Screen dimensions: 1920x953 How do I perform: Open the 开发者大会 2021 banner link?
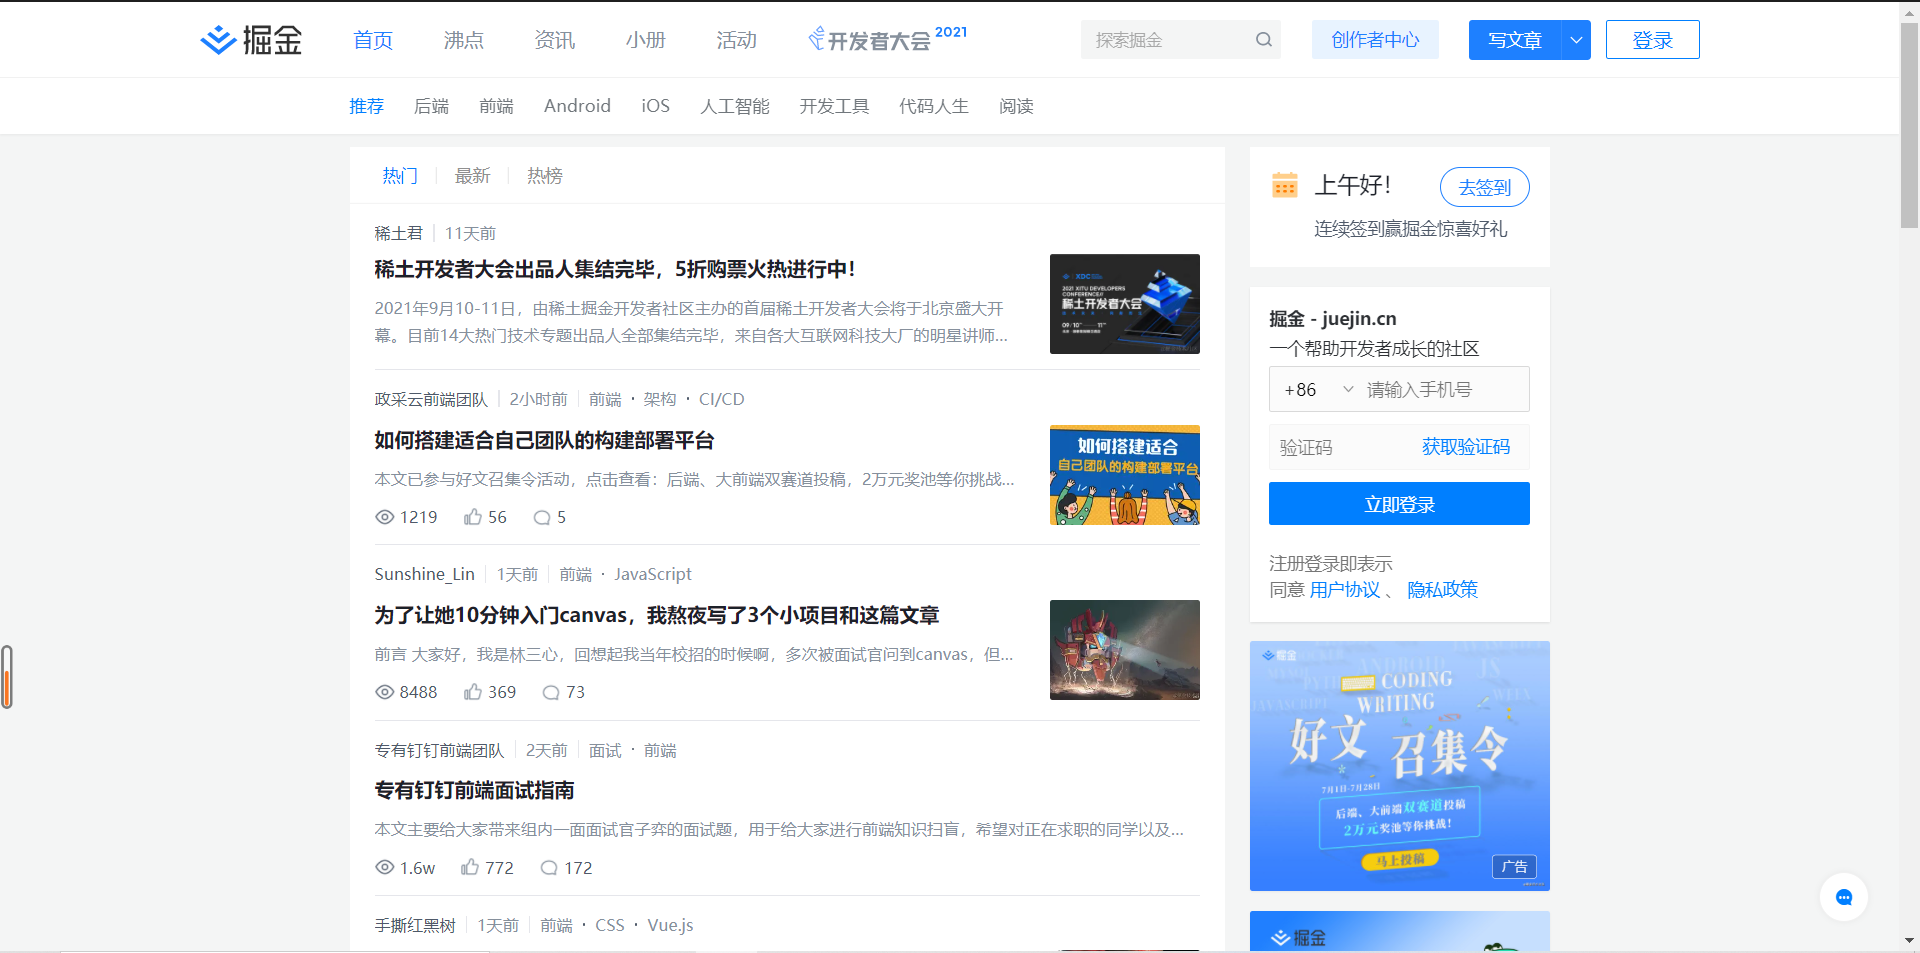click(x=888, y=39)
